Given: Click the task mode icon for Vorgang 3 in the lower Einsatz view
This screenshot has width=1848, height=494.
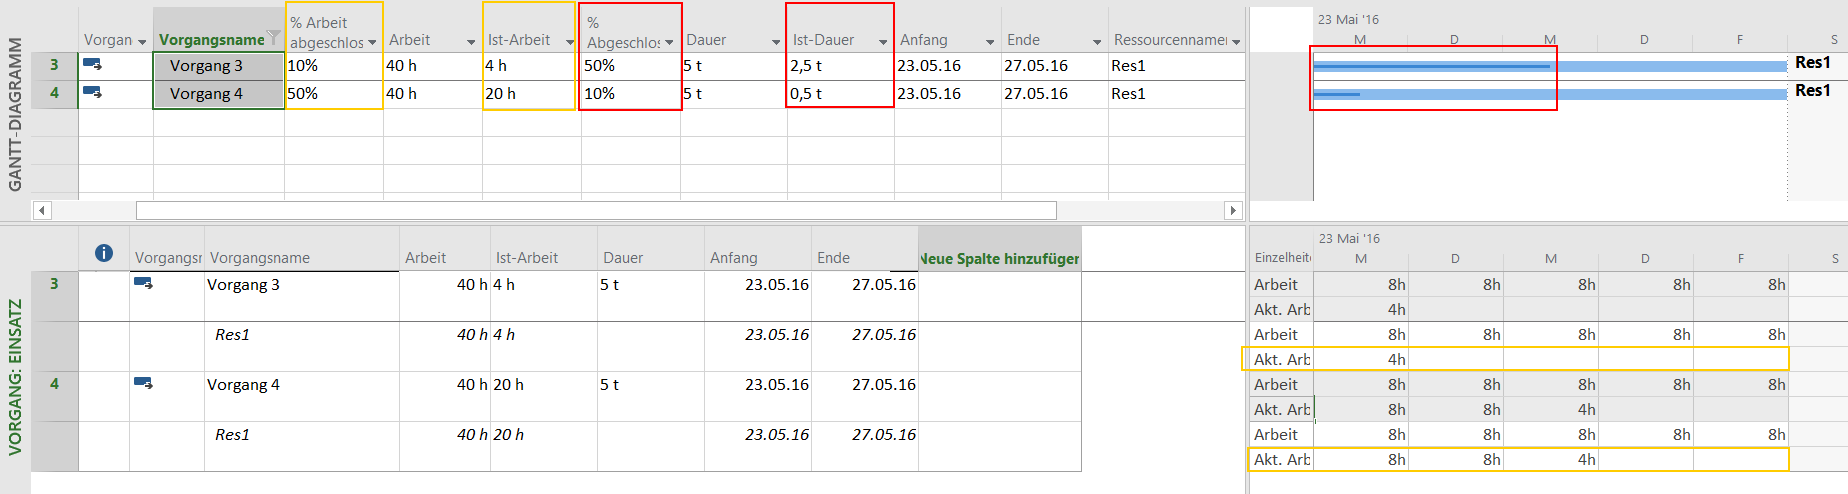Looking at the screenshot, I should tap(143, 284).
